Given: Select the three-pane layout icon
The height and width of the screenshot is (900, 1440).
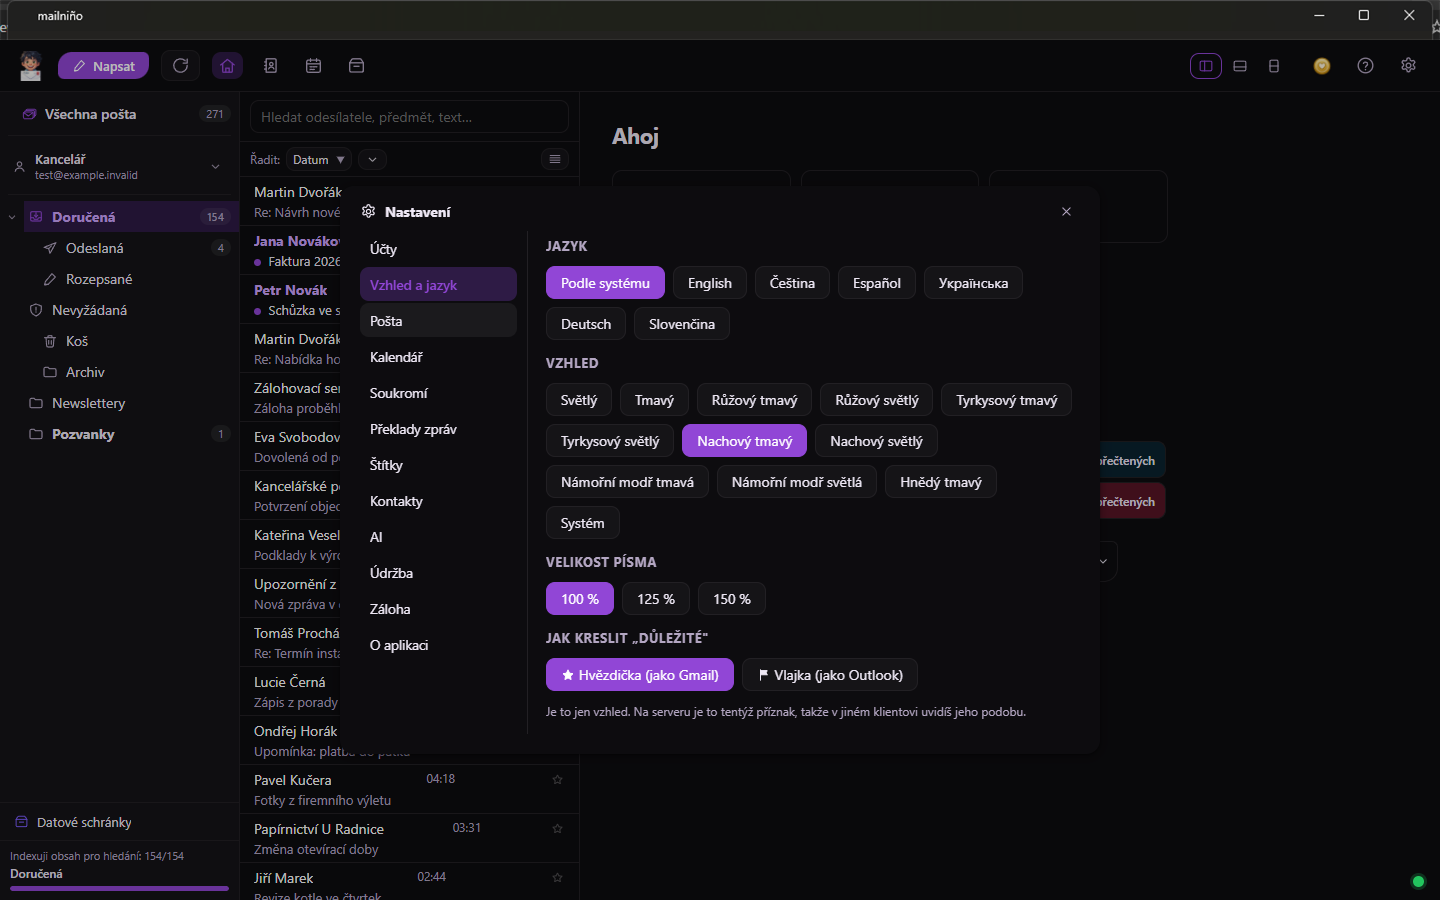Looking at the screenshot, I should [1206, 66].
